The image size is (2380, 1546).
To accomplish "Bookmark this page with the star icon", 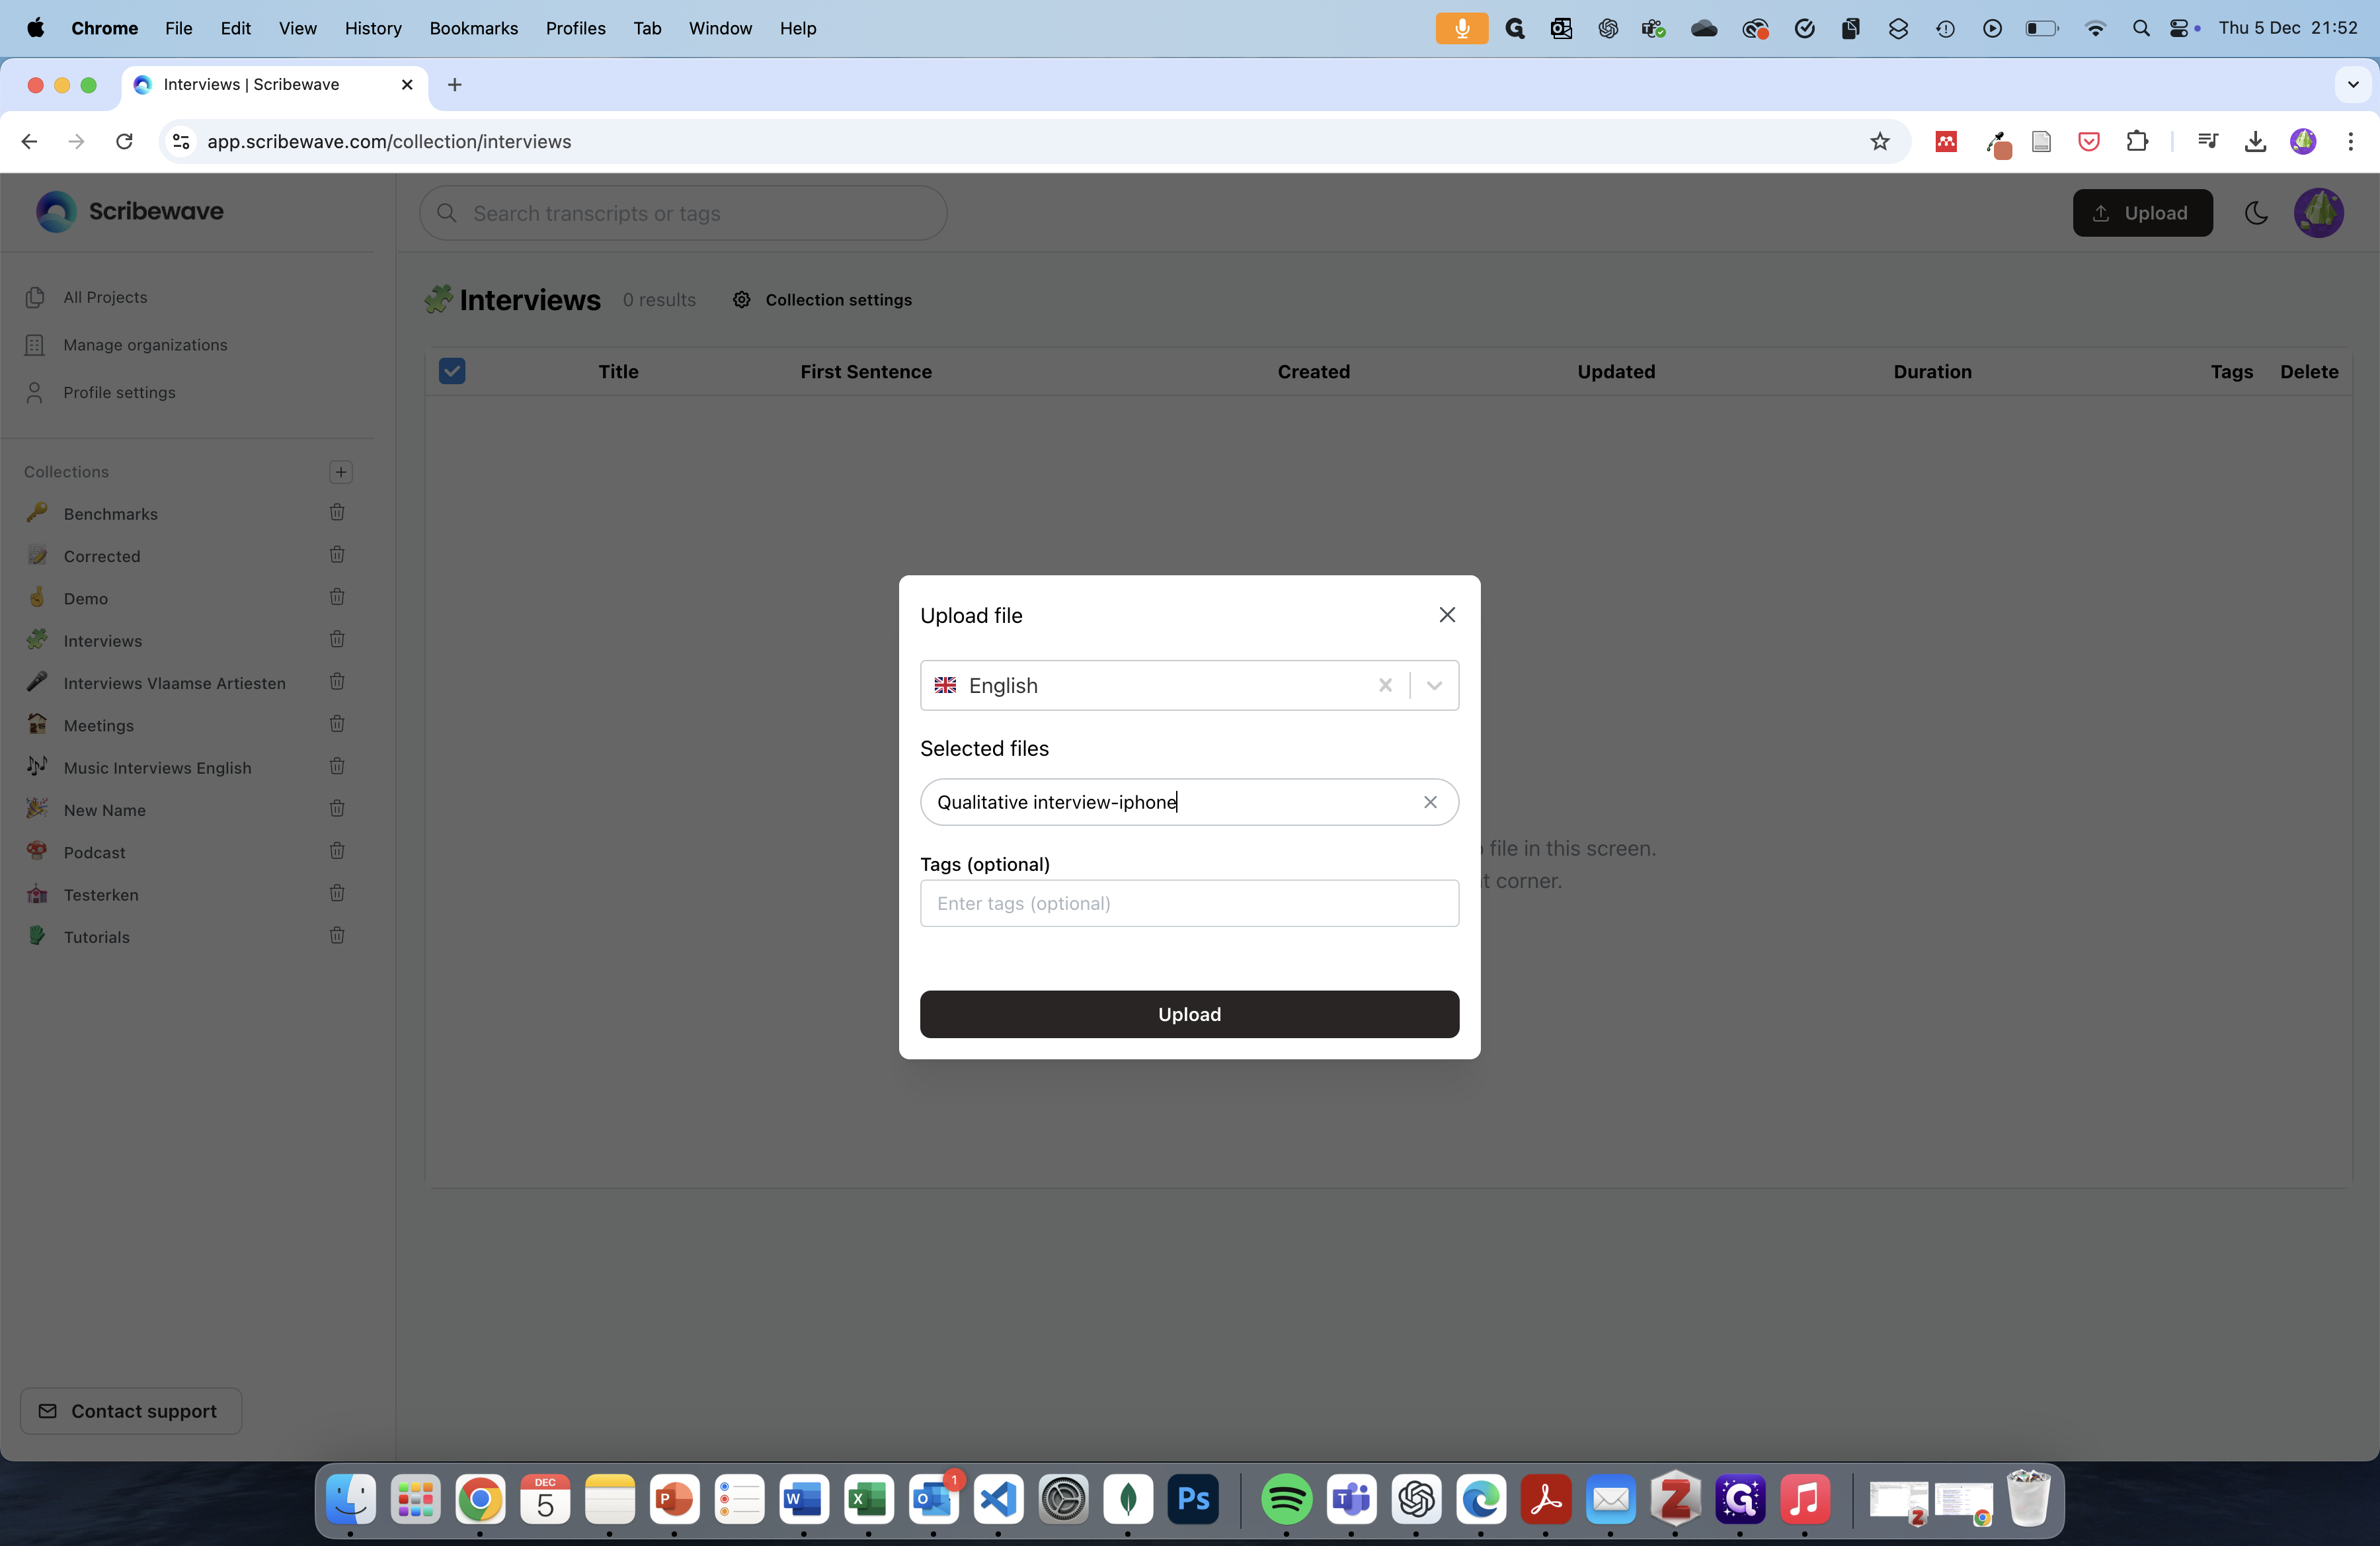I will [1880, 141].
